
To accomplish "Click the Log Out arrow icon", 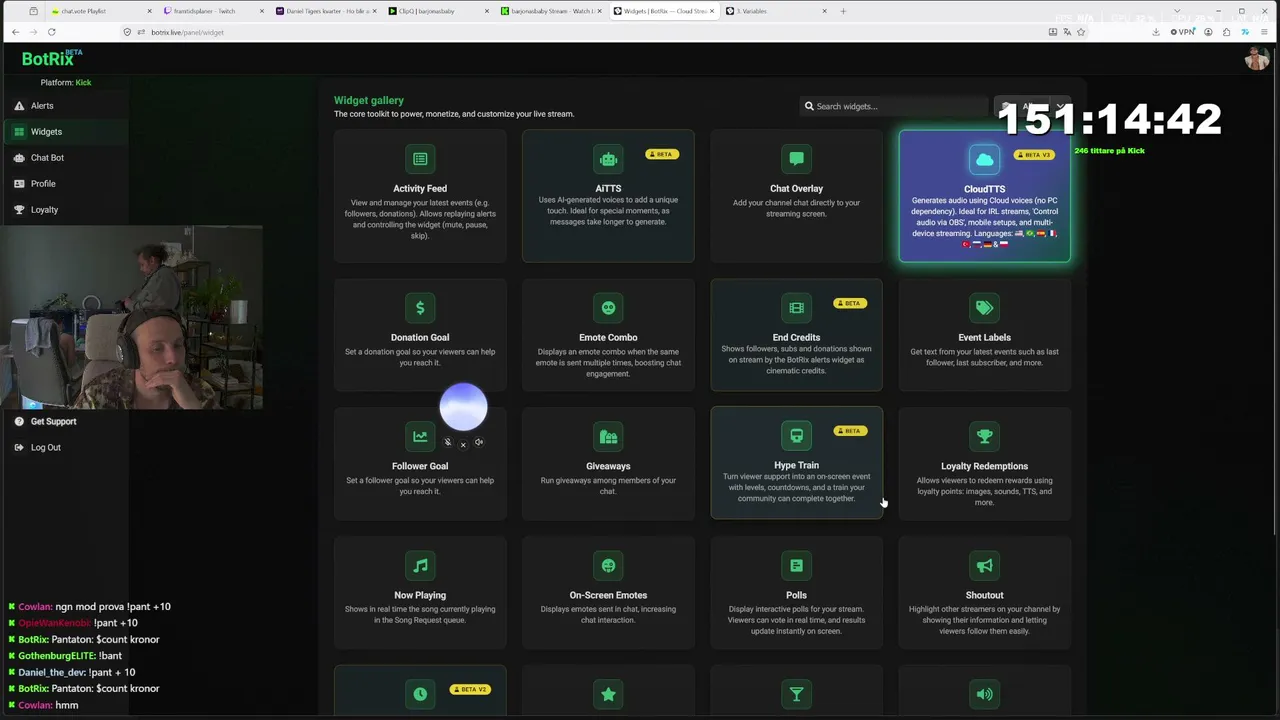I will (20, 447).
